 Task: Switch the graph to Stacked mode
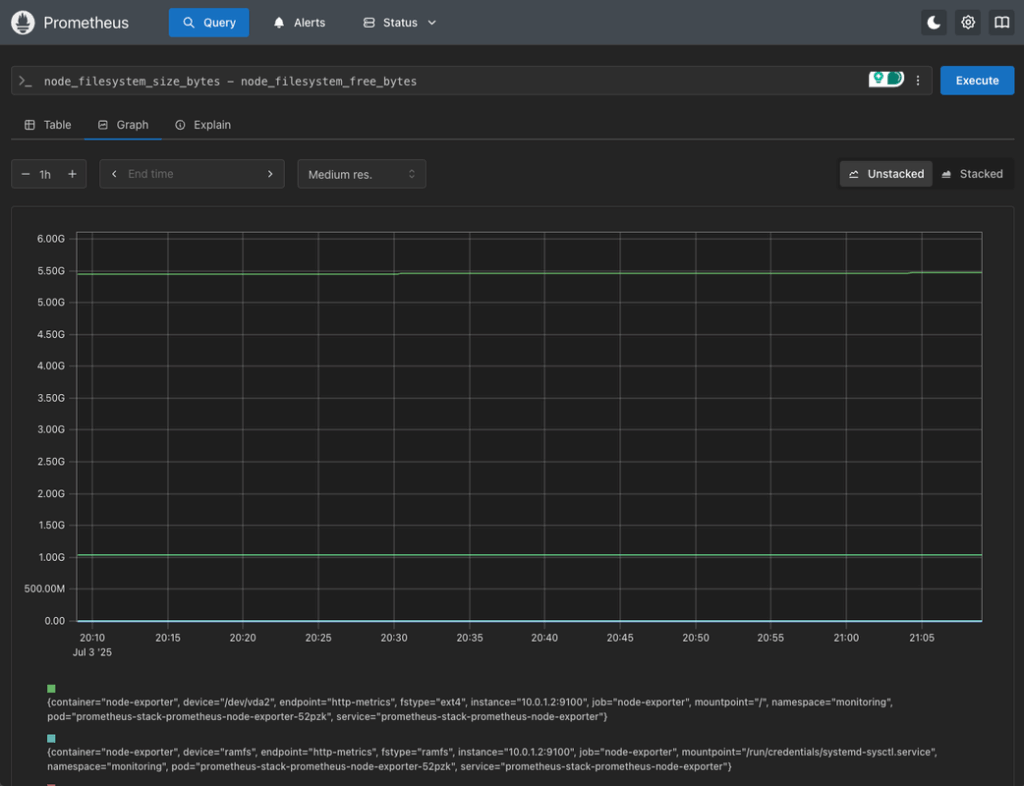coord(973,173)
